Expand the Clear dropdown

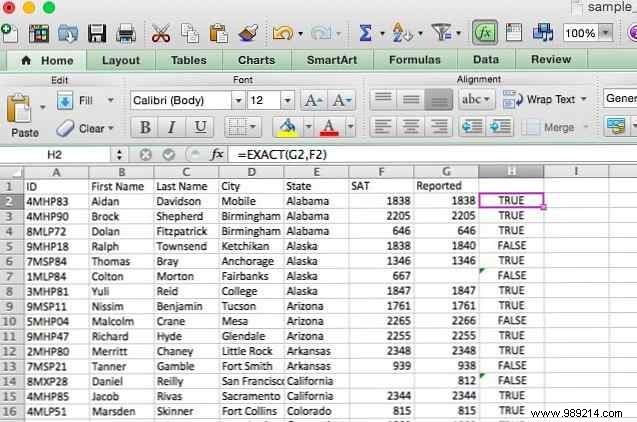110,128
